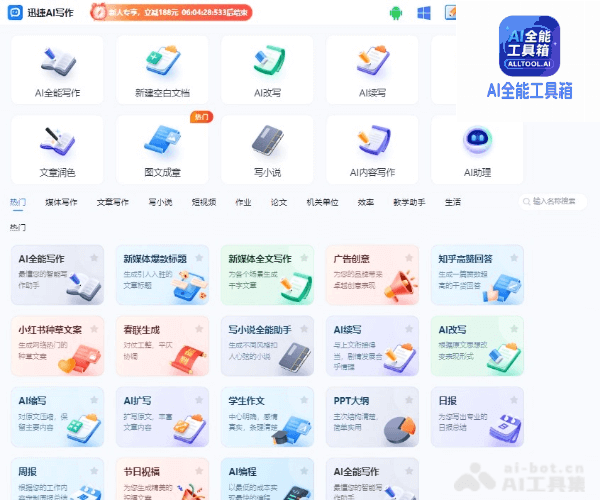Switch to the 媒体写作 tab

click(x=61, y=202)
